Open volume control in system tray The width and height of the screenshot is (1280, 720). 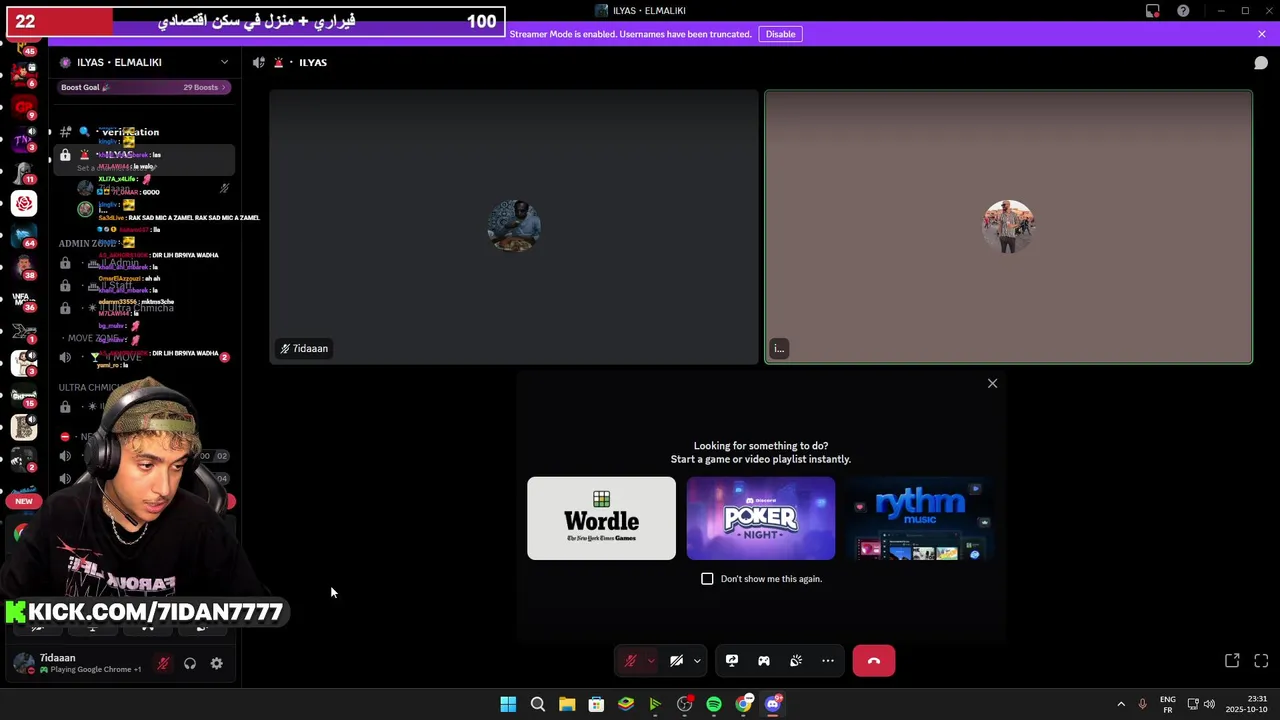pyautogui.click(x=1209, y=704)
